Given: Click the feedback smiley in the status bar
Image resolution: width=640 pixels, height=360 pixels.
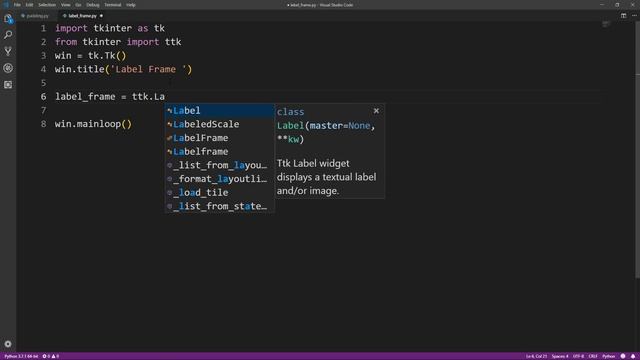Looking at the screenshot, I should coord(623,356).
